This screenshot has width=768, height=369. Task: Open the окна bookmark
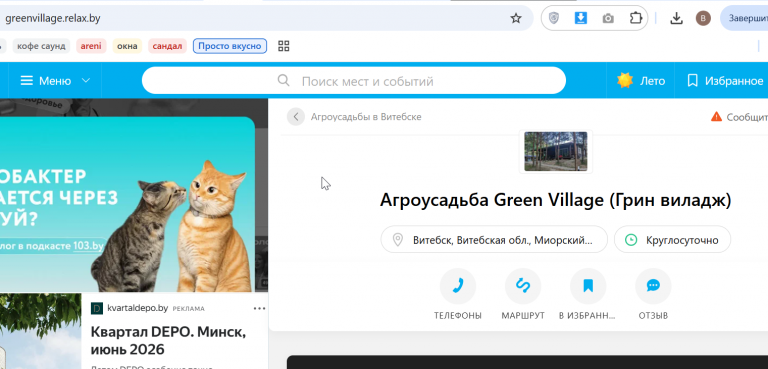127,46
